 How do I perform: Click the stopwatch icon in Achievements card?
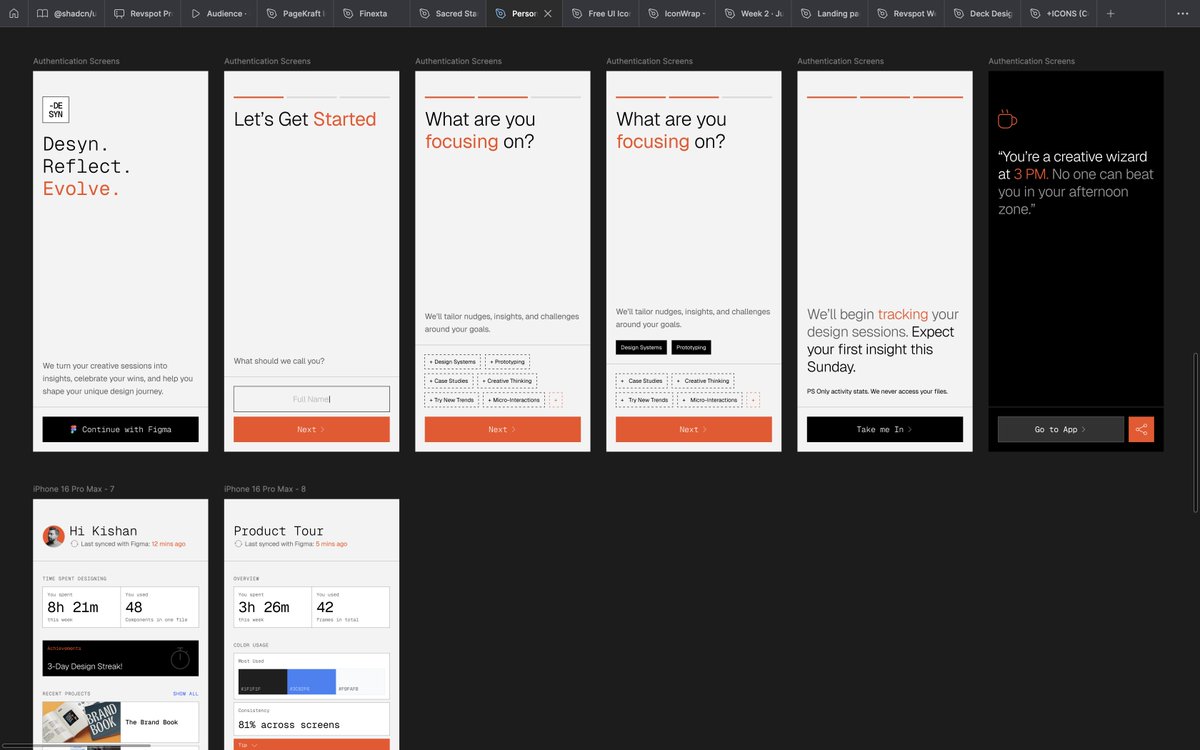pyautogui.click(x=180, y=658)
